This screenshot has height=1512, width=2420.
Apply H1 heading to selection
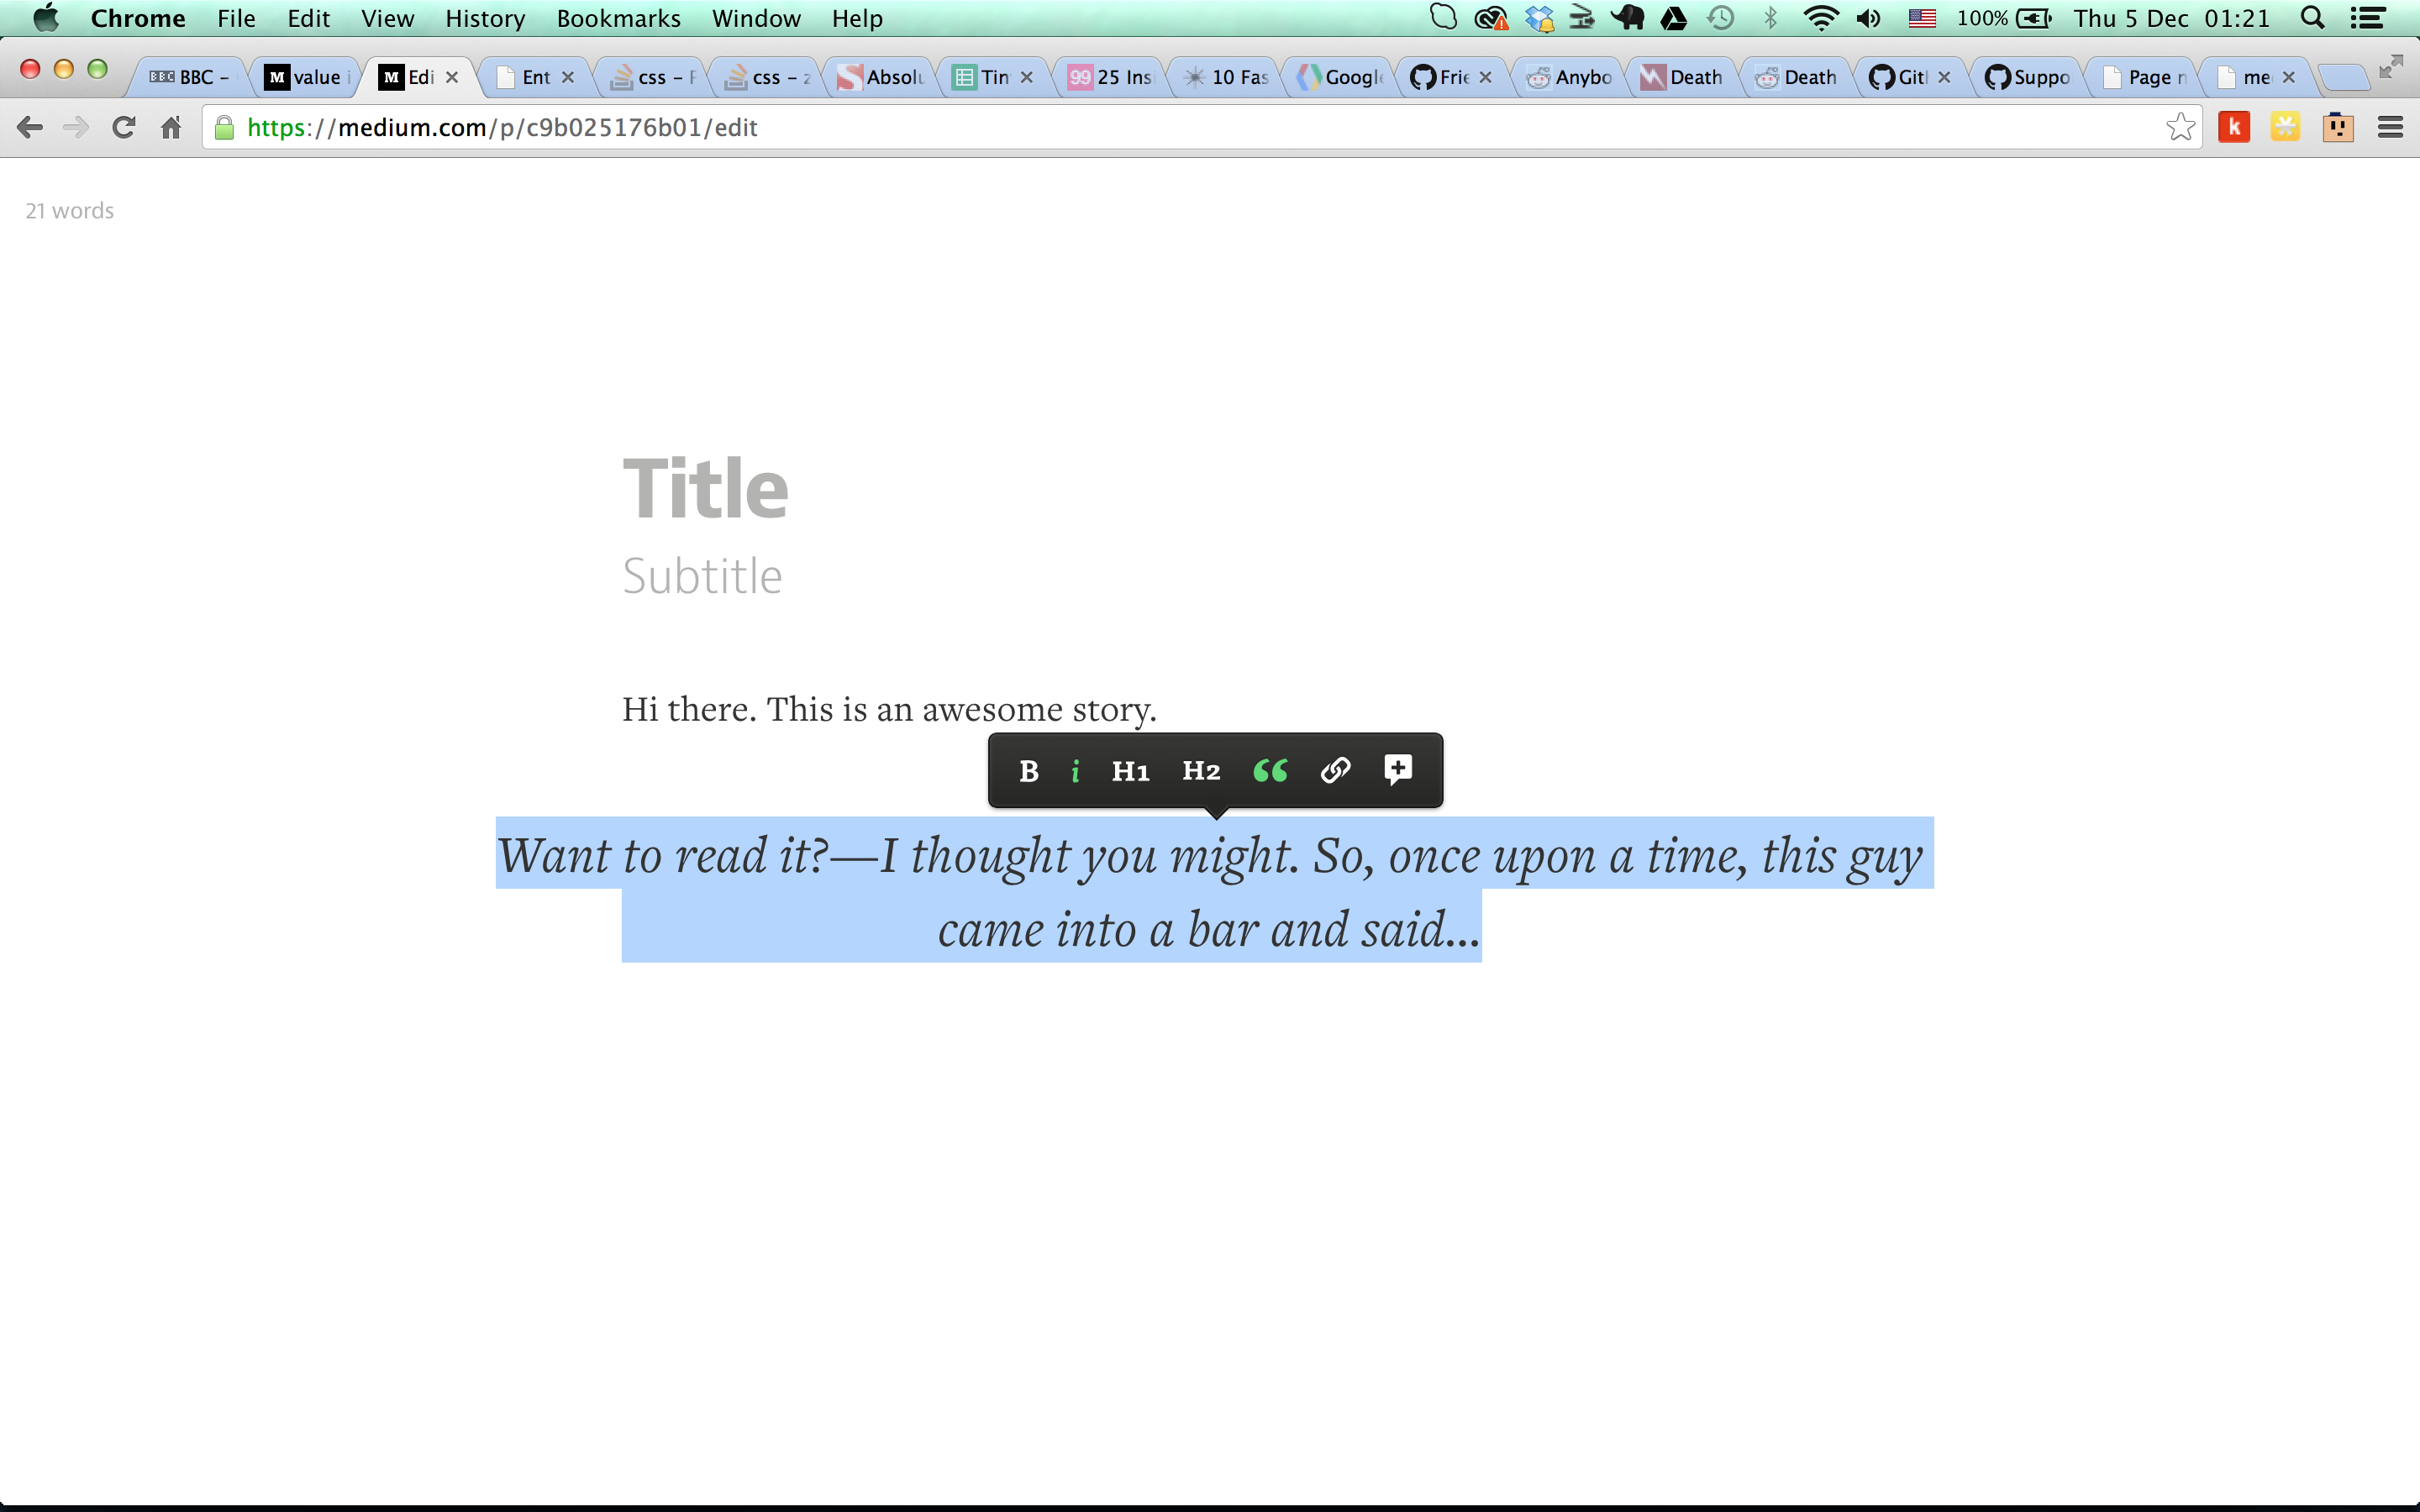[x=1130, y=771]
